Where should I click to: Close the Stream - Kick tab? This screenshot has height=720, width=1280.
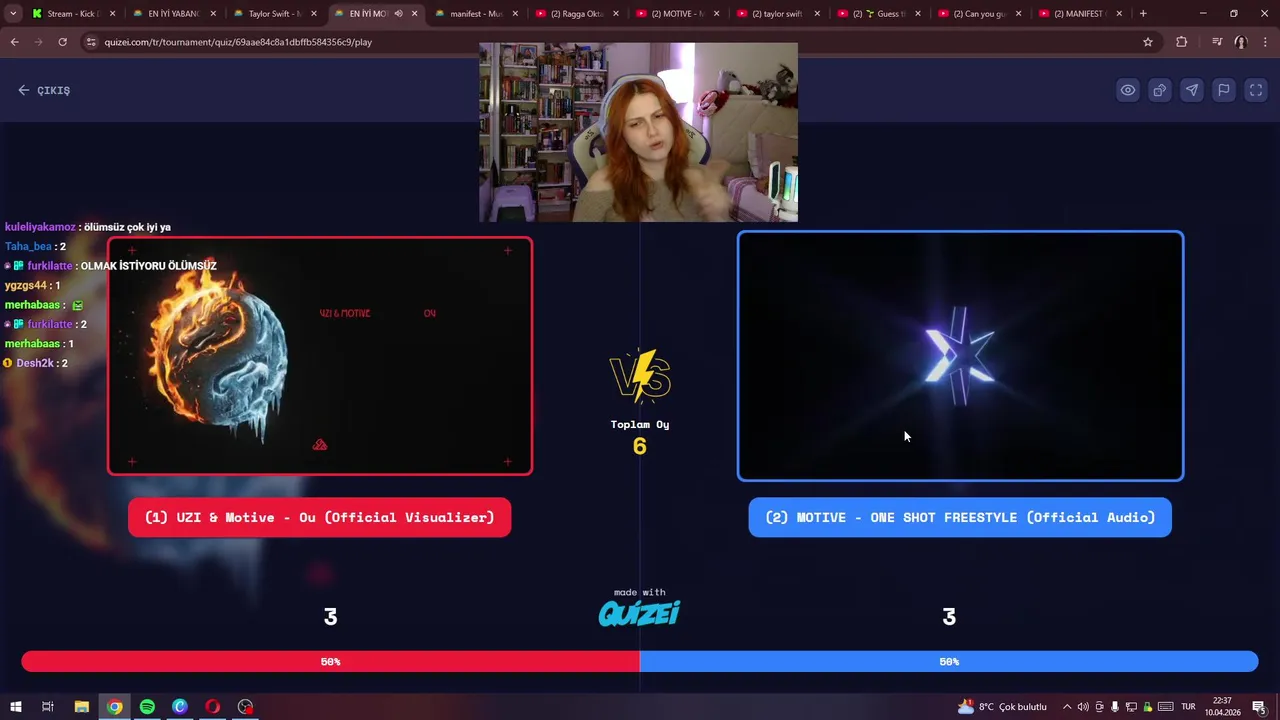click(x=112, y=14)
